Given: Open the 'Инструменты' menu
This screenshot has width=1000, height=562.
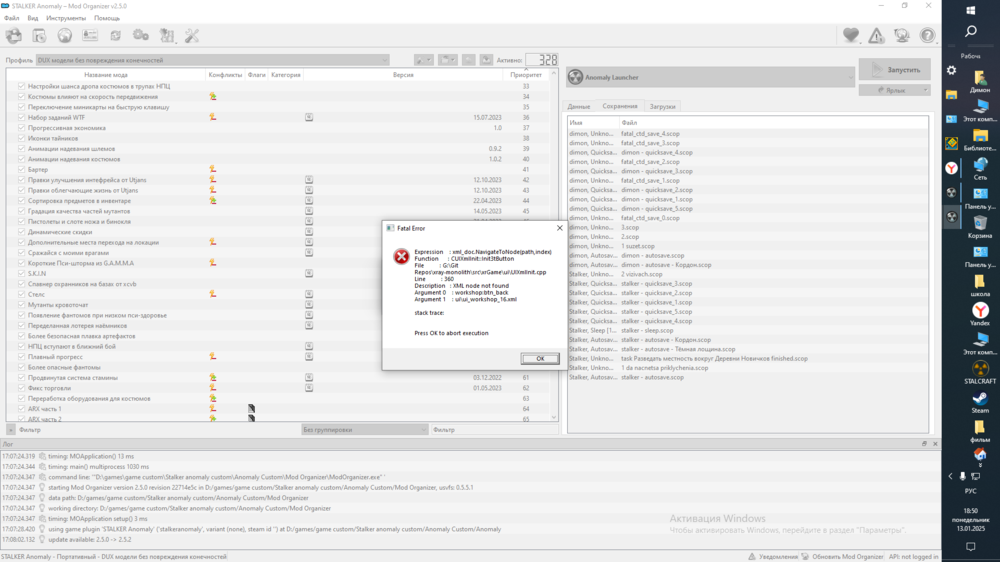Looking at the screenshot, I should pos(66,18).
